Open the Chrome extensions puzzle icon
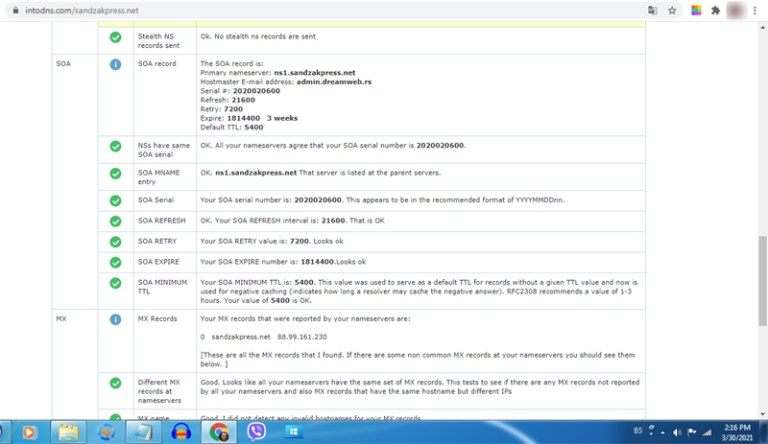768x444 pixels. pyautogui.click(x=715, y=10)
